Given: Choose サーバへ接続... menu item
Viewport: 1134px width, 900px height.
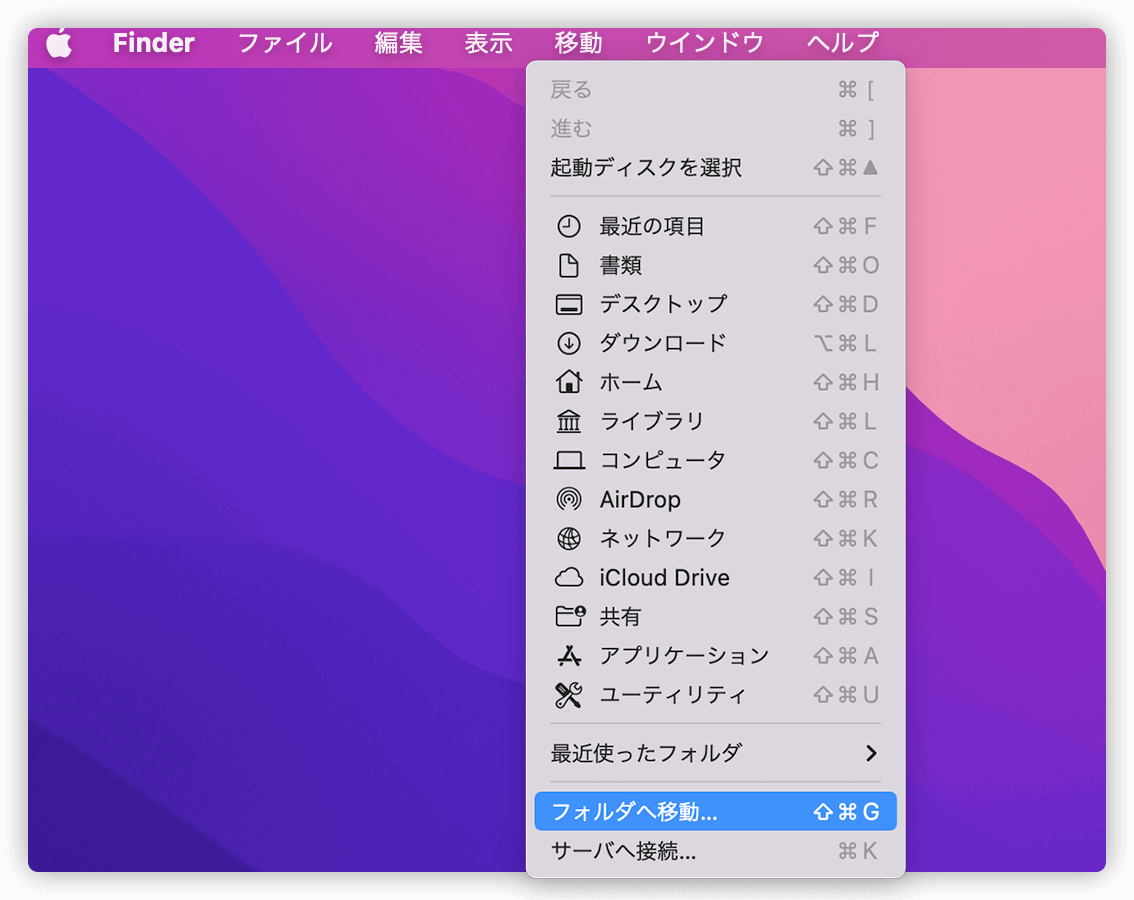Looking at the screenshot, I should (715, 852).
